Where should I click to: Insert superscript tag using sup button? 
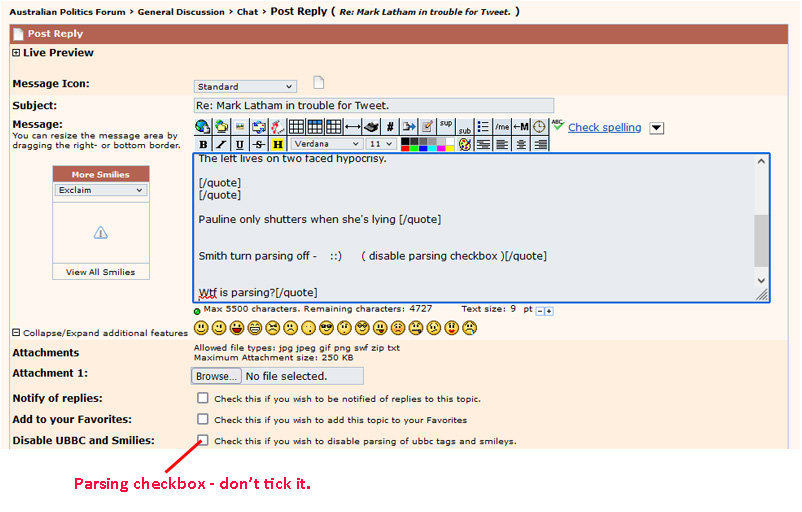[446, 126]
